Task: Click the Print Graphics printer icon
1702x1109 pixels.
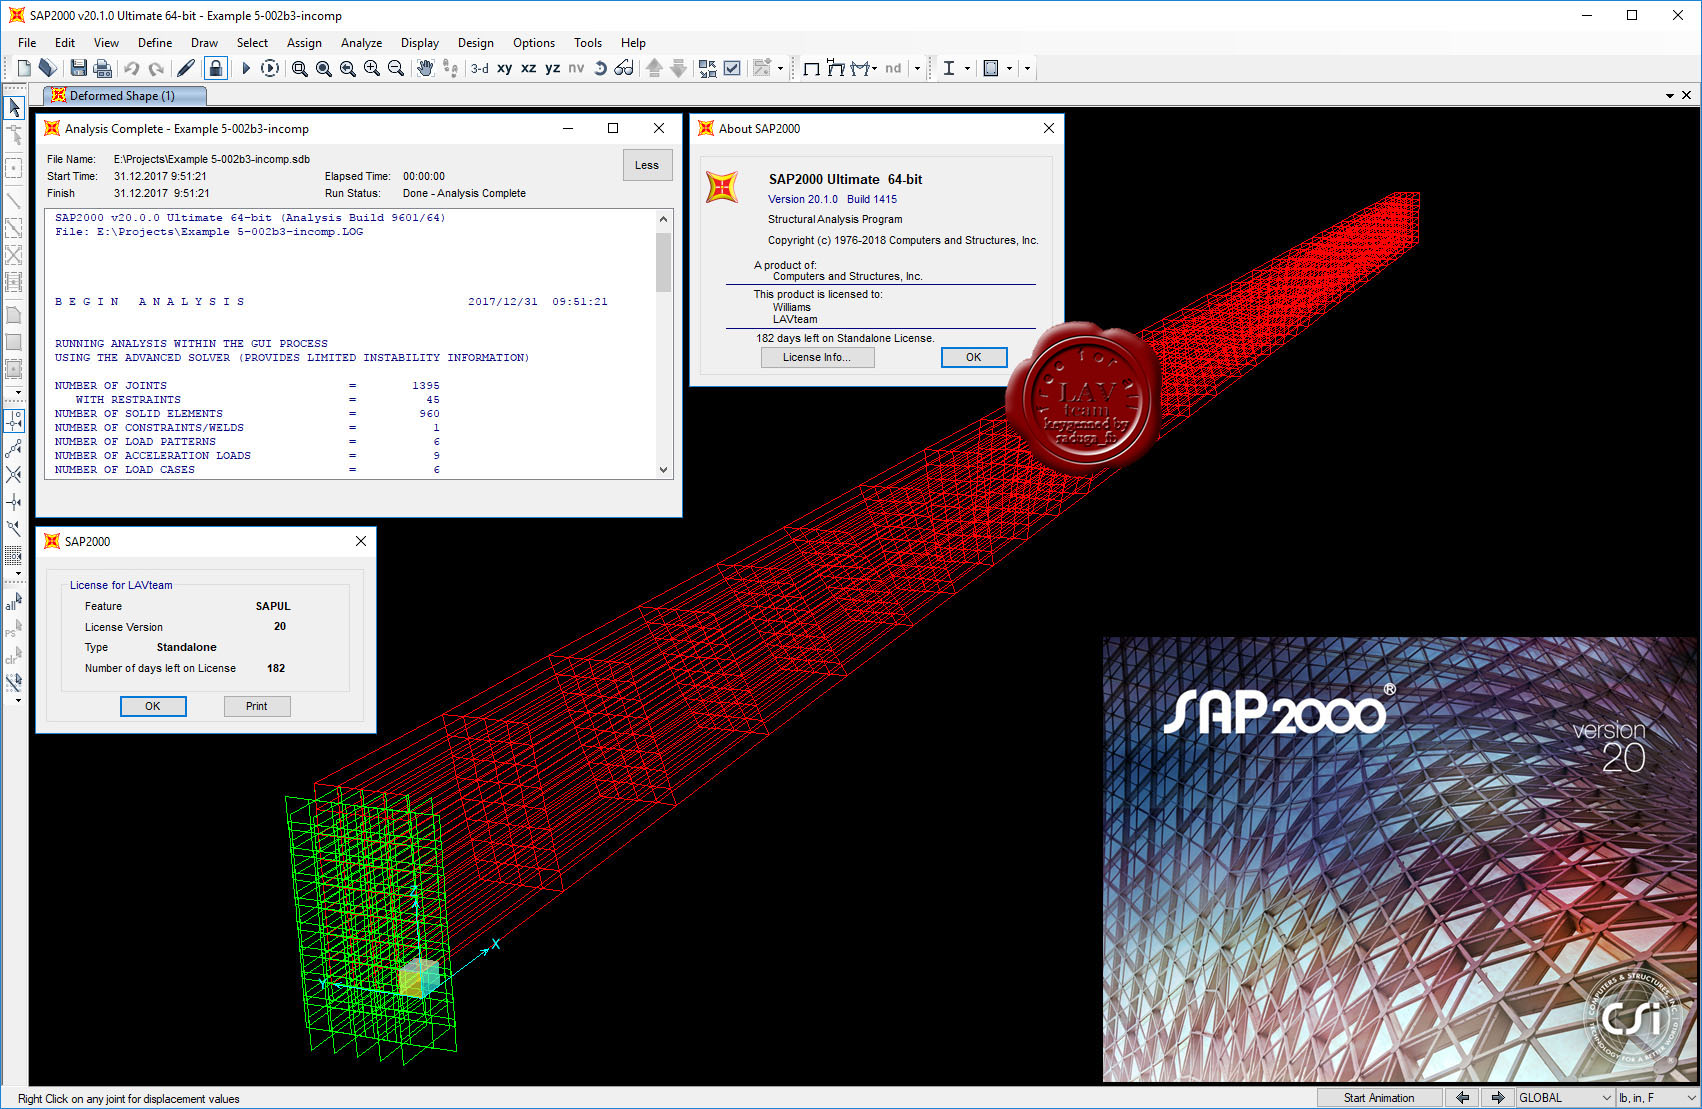Action: (102, 68)
